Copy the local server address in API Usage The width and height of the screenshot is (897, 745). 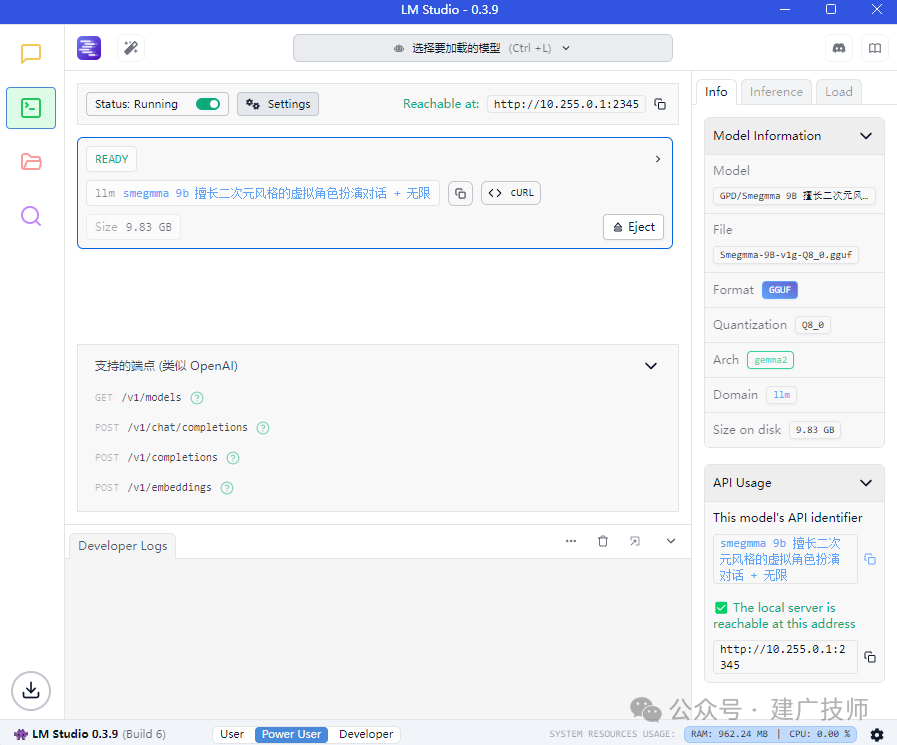click(x=870, y=657)
